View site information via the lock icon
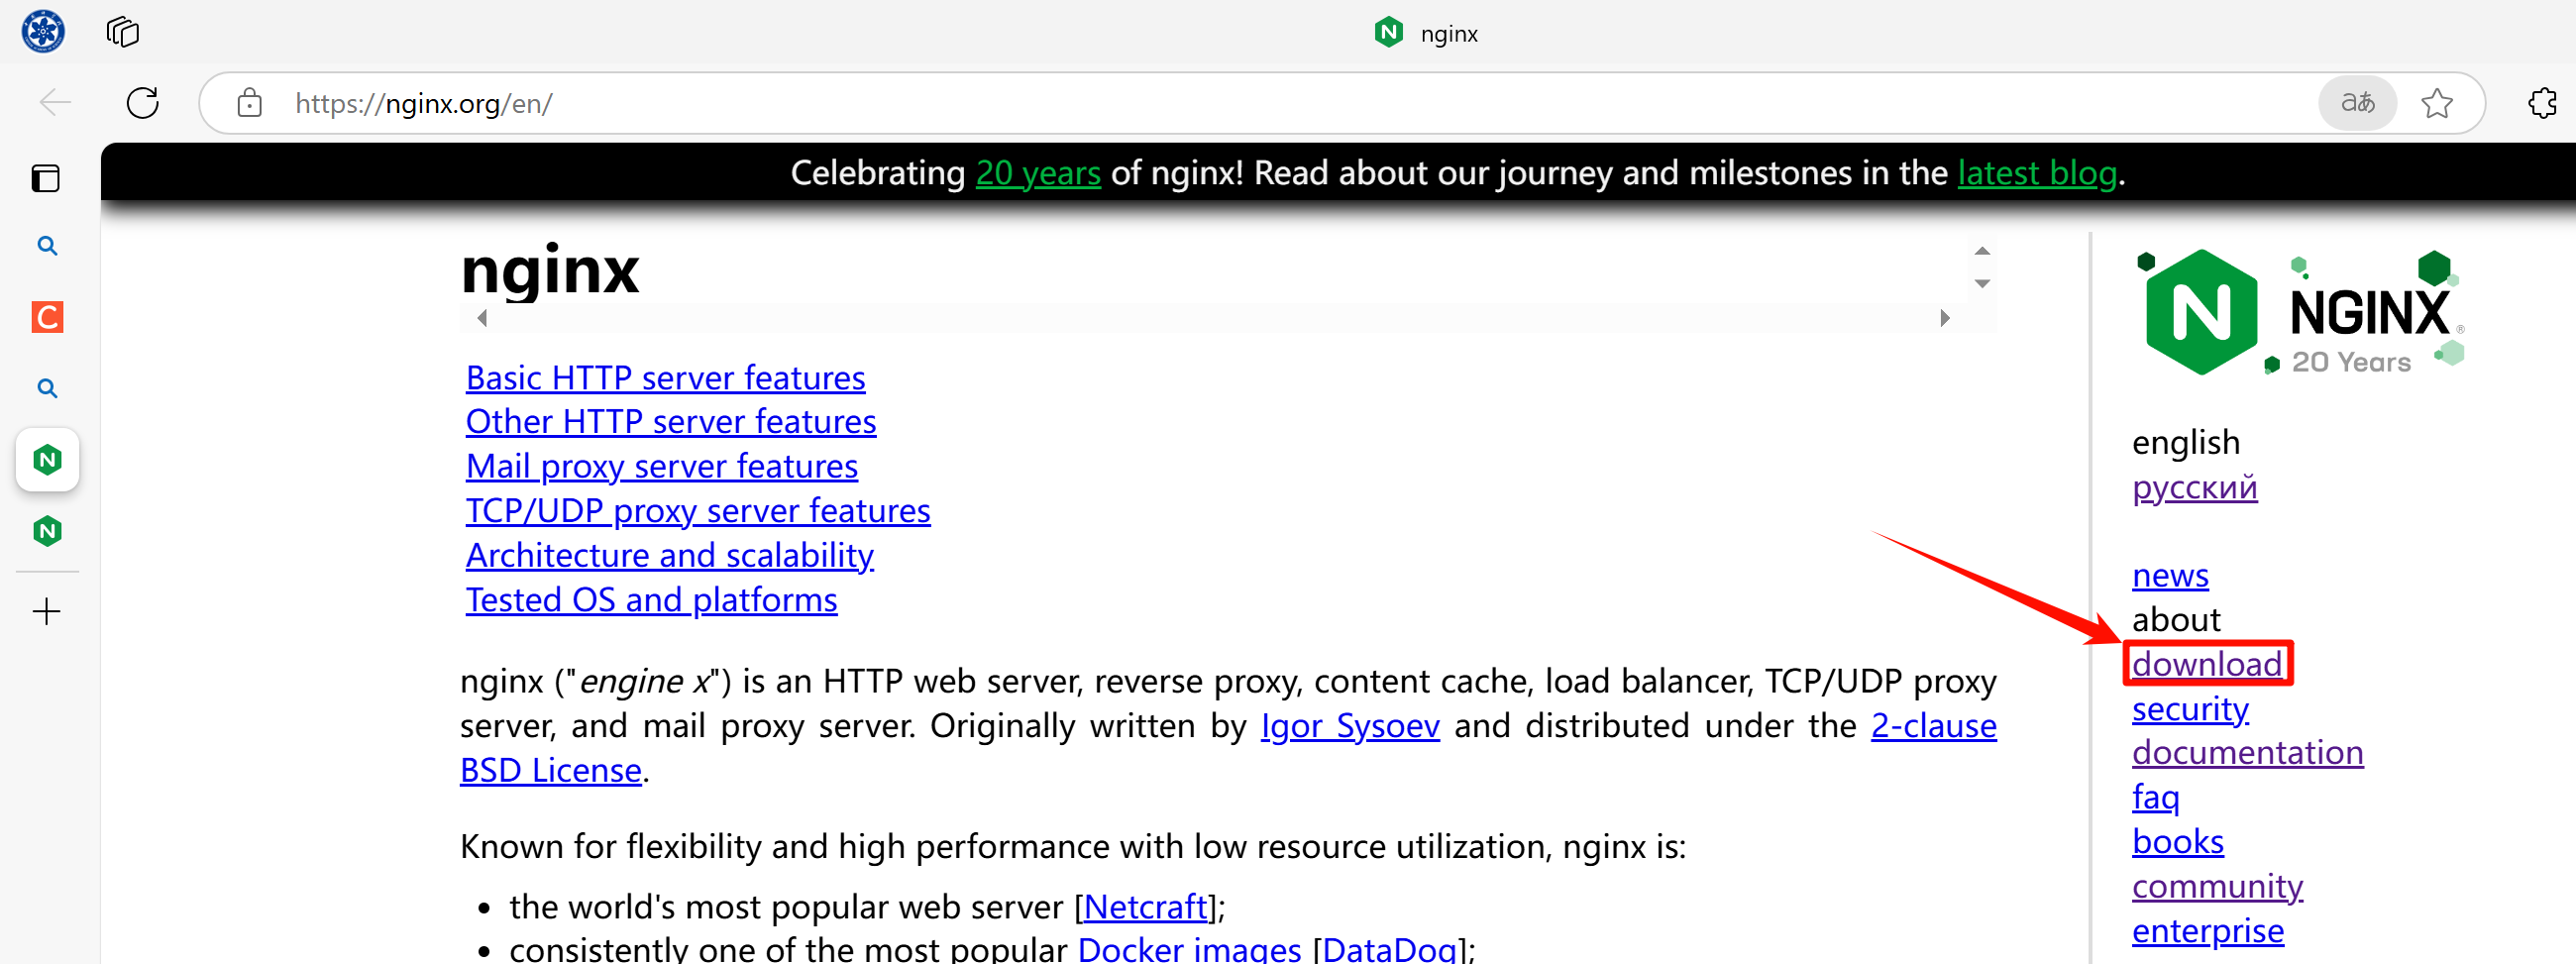Image resolution: width=2576 pixels, height=964 pixels. click(249, 103)
